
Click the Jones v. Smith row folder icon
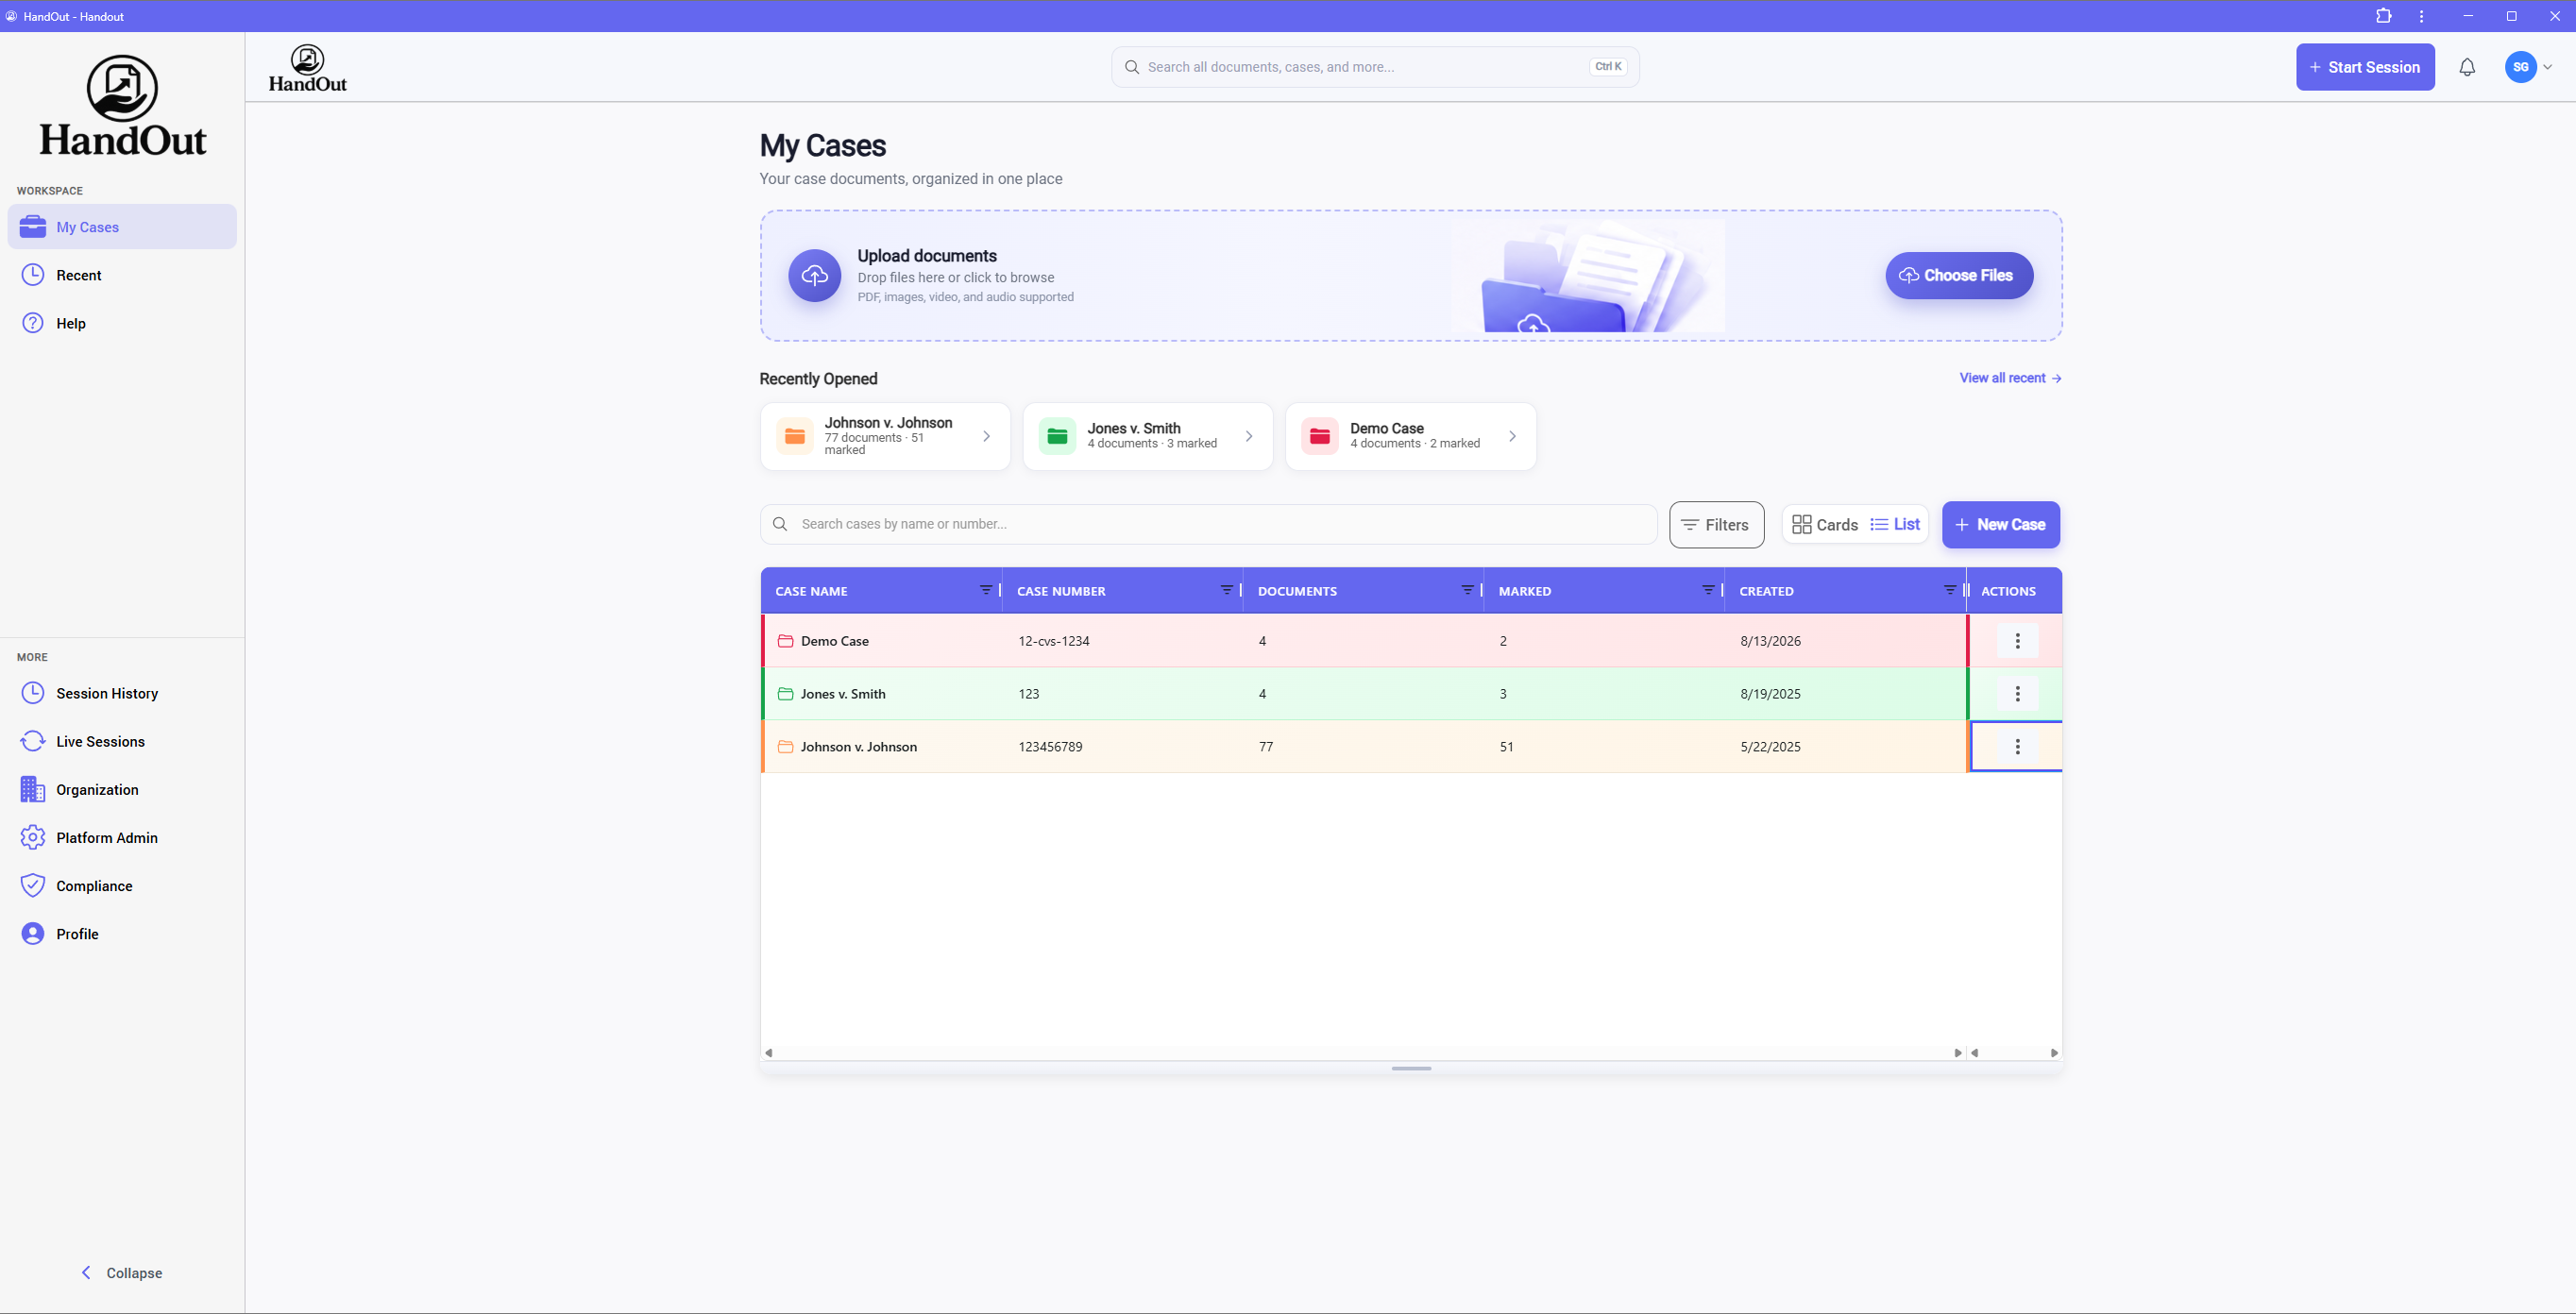coord(786,694)
